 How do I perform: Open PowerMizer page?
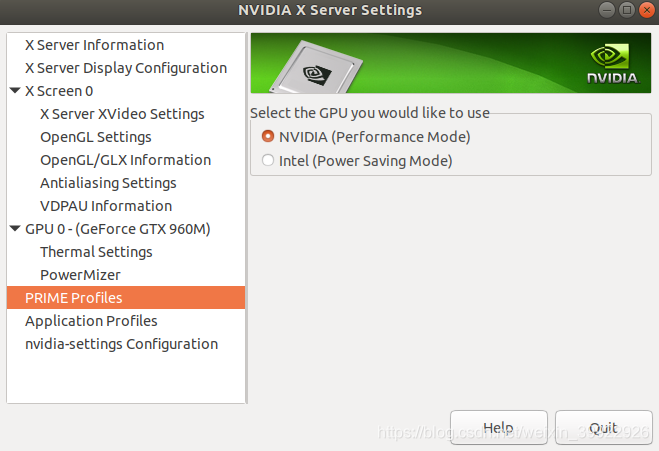(x=80, y=275)
